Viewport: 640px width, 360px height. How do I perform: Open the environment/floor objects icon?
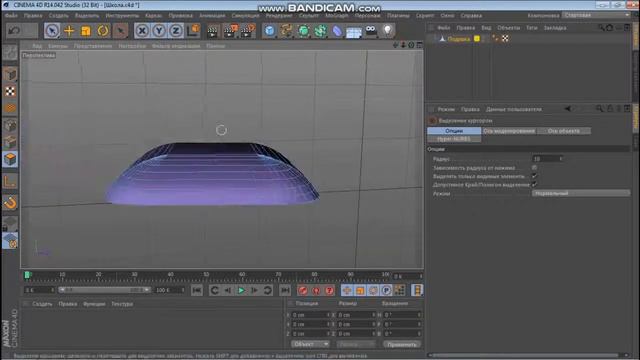(x=354, y=32)
